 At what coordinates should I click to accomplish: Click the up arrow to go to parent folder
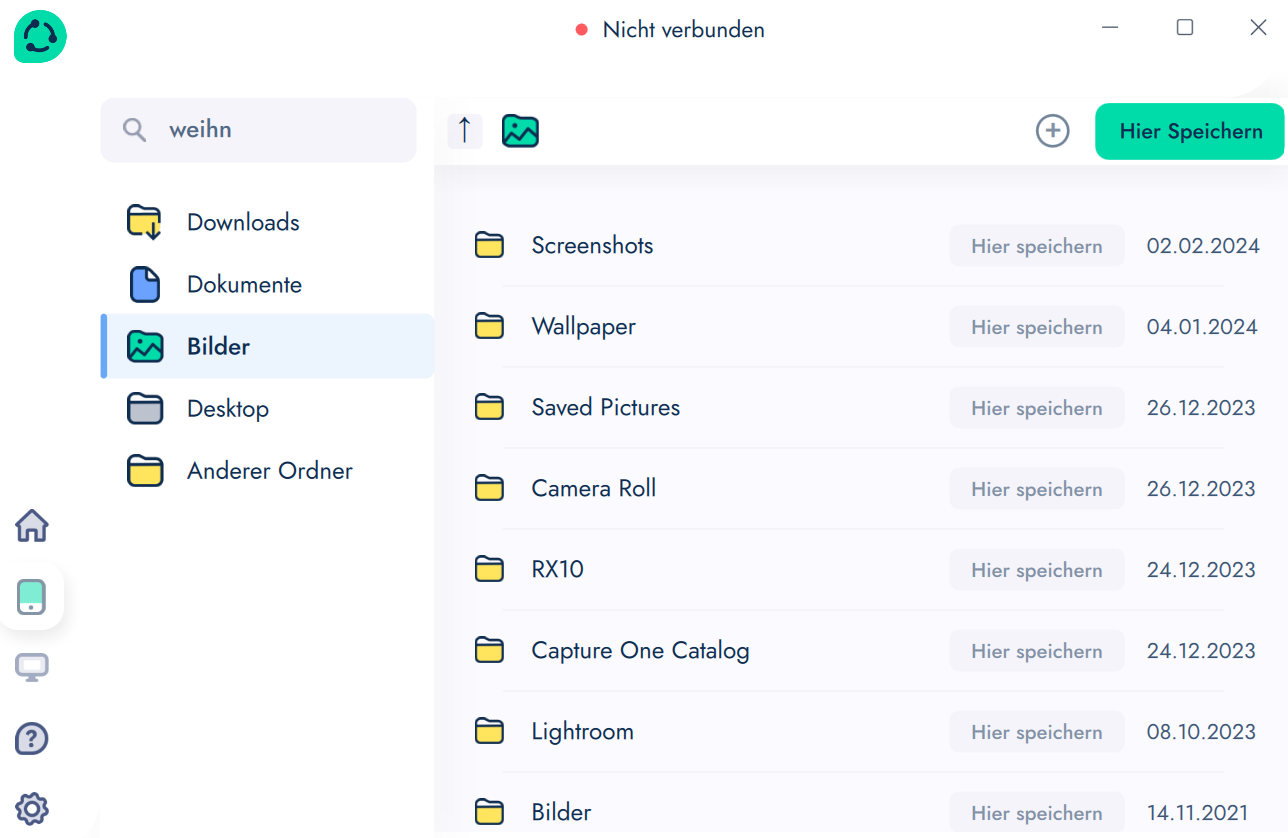(464, 131)
